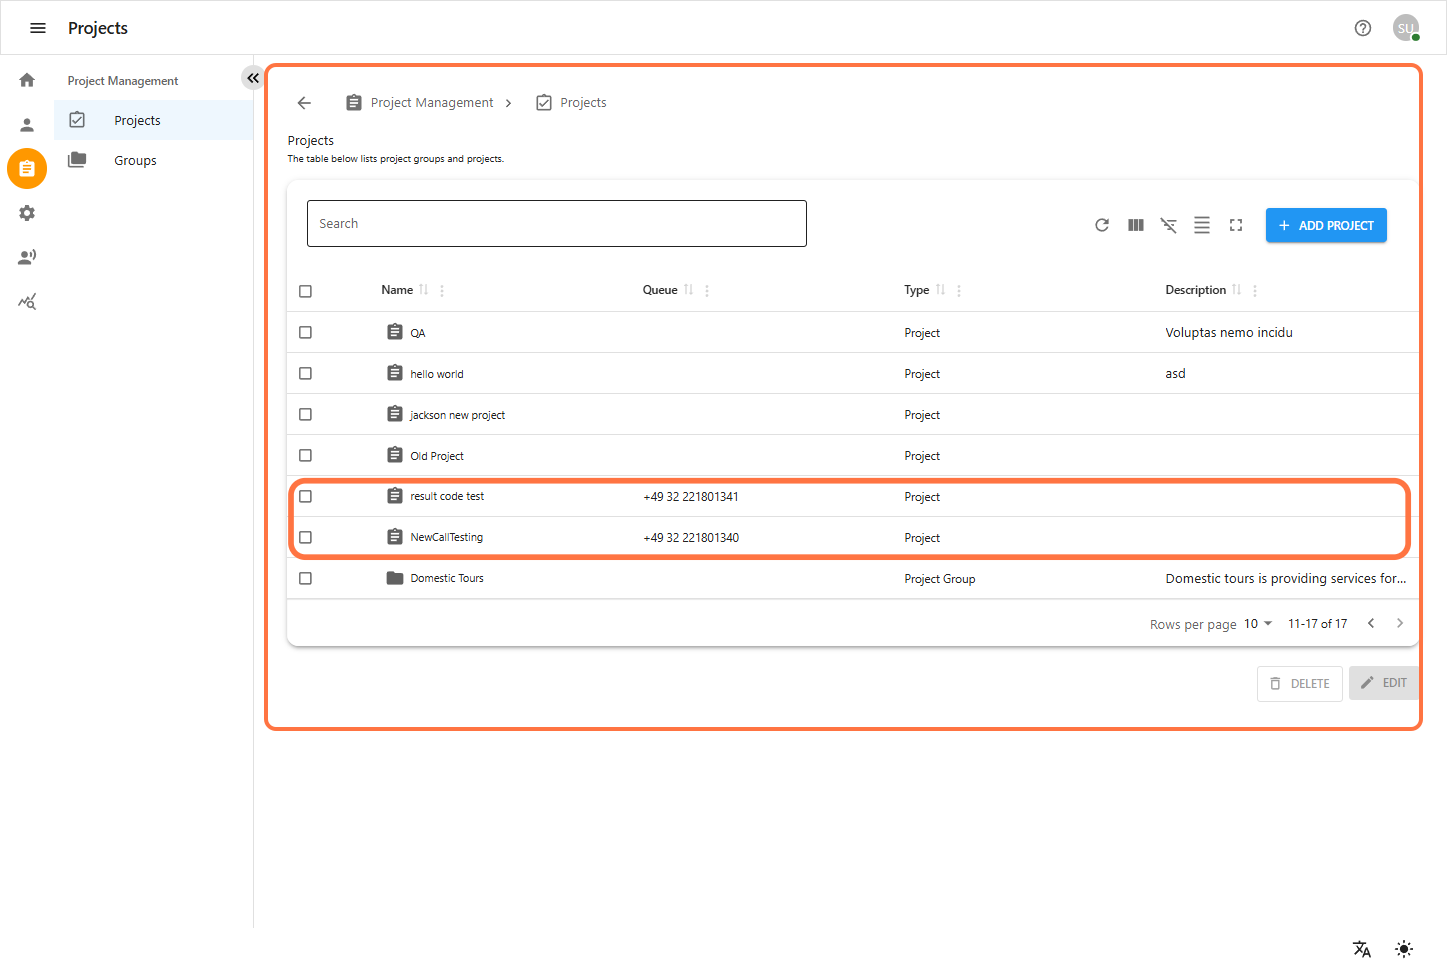Click the refresh table icon
Viewport: 1447px width, 970px height.
point(1102,225)
